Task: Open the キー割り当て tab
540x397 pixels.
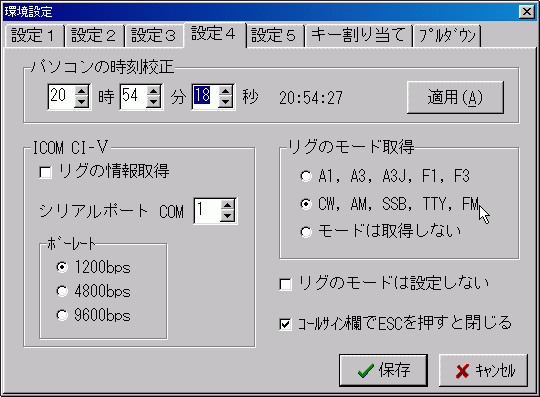Action: tap(358, 35)
